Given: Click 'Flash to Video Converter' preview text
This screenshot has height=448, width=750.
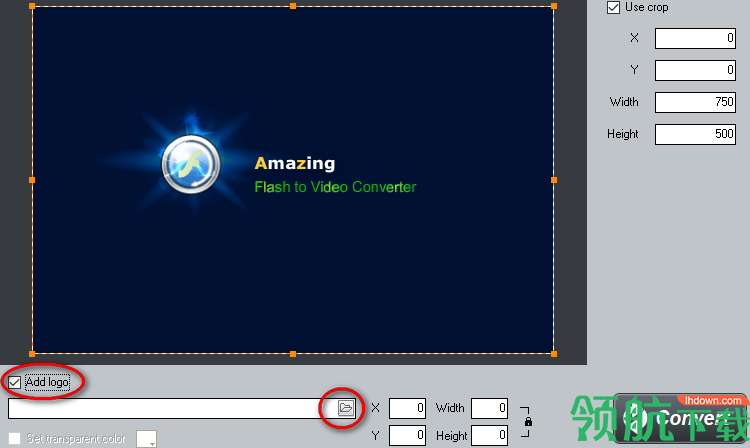Looking at the screenshot, I should point(335,187).
